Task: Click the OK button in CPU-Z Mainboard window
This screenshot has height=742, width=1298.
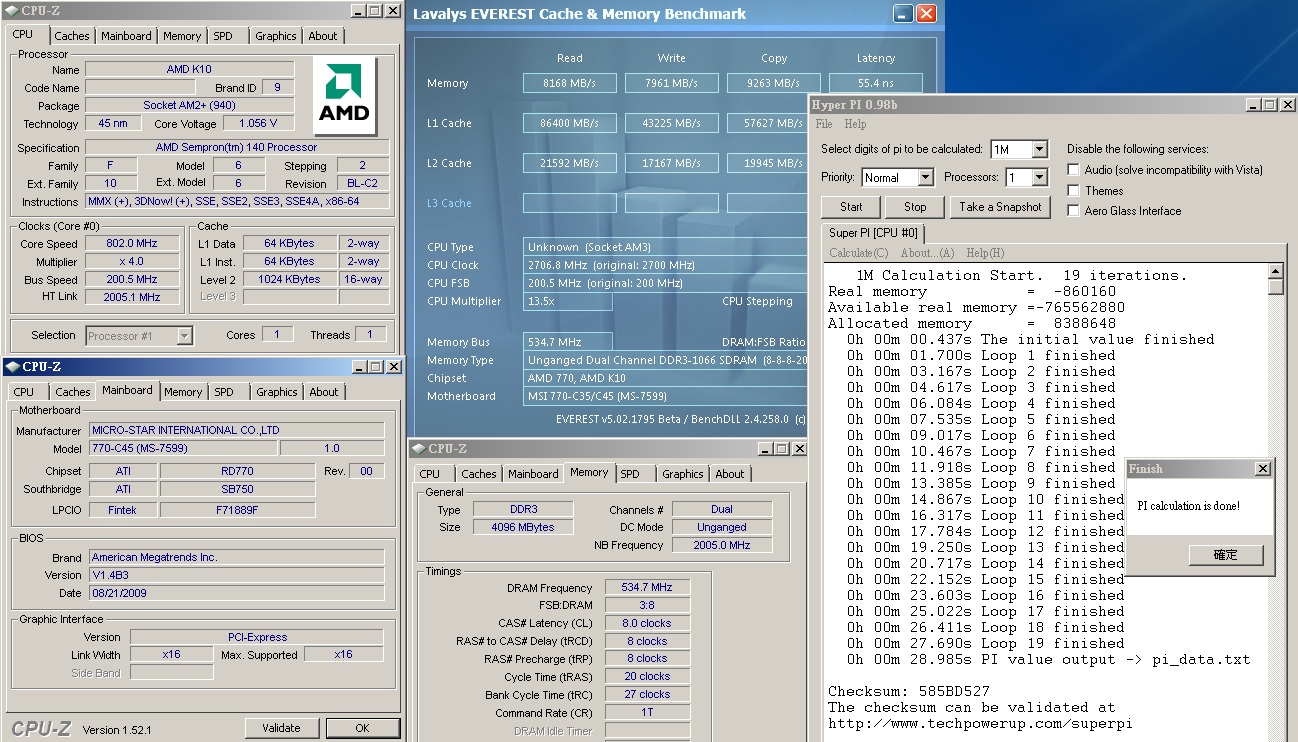Action: coord(363,728)
